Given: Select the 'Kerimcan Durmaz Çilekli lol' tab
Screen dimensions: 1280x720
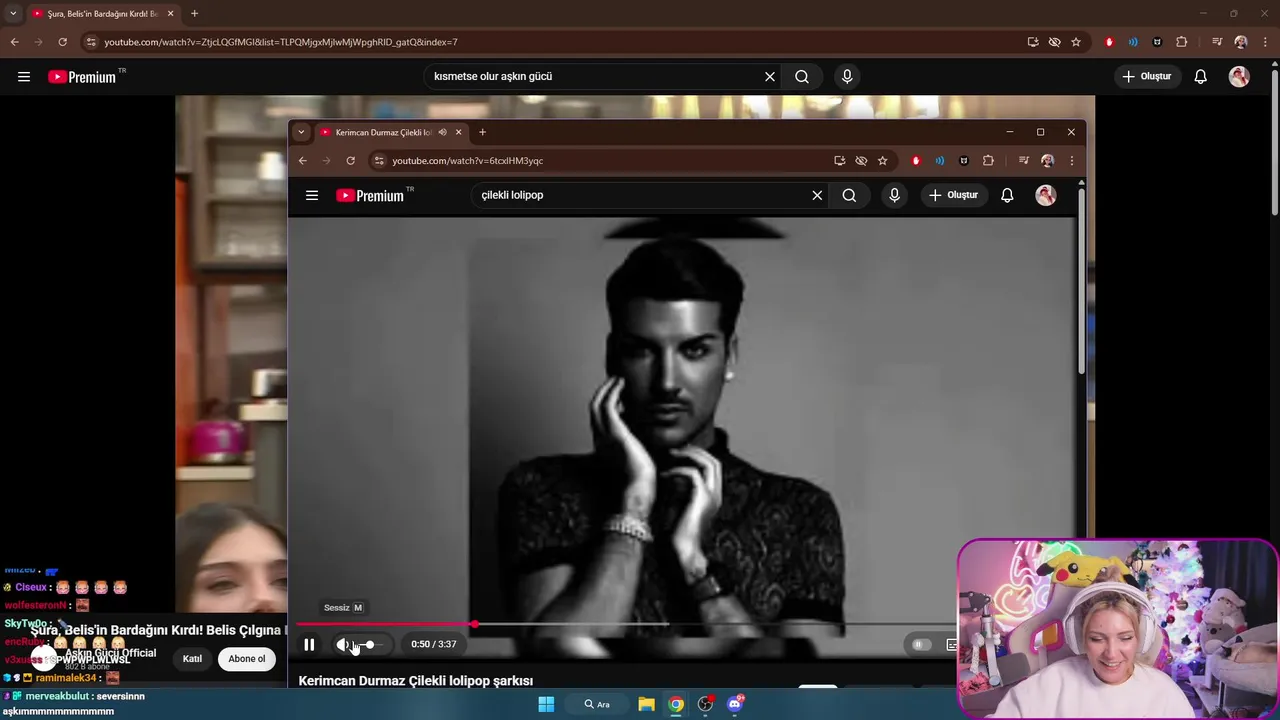Looking at the screenshot, I should pos(383,132).
